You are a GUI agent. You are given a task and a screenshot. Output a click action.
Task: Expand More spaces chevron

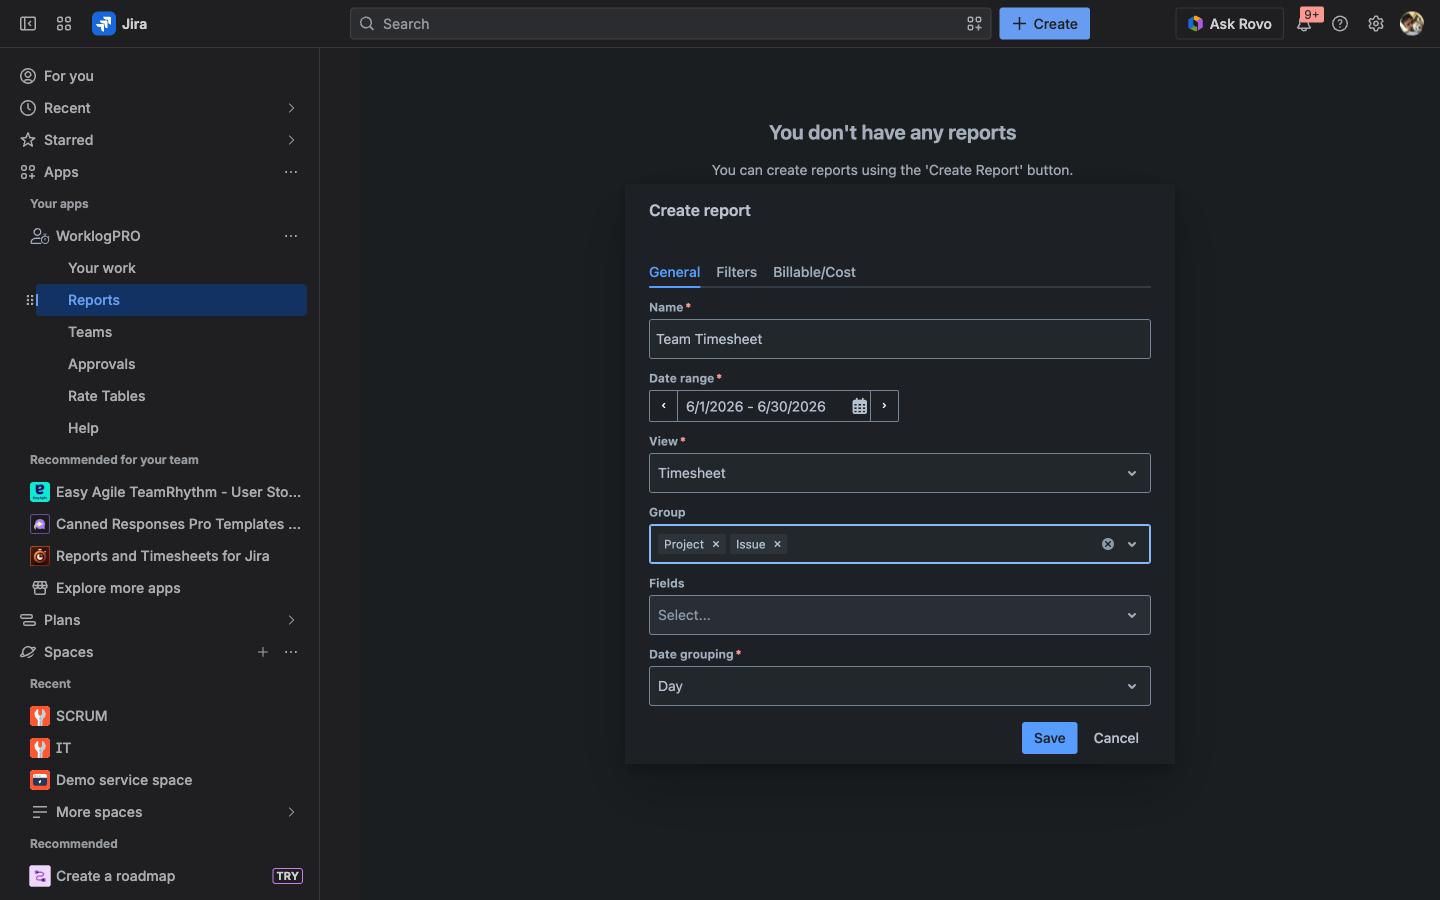291,812
